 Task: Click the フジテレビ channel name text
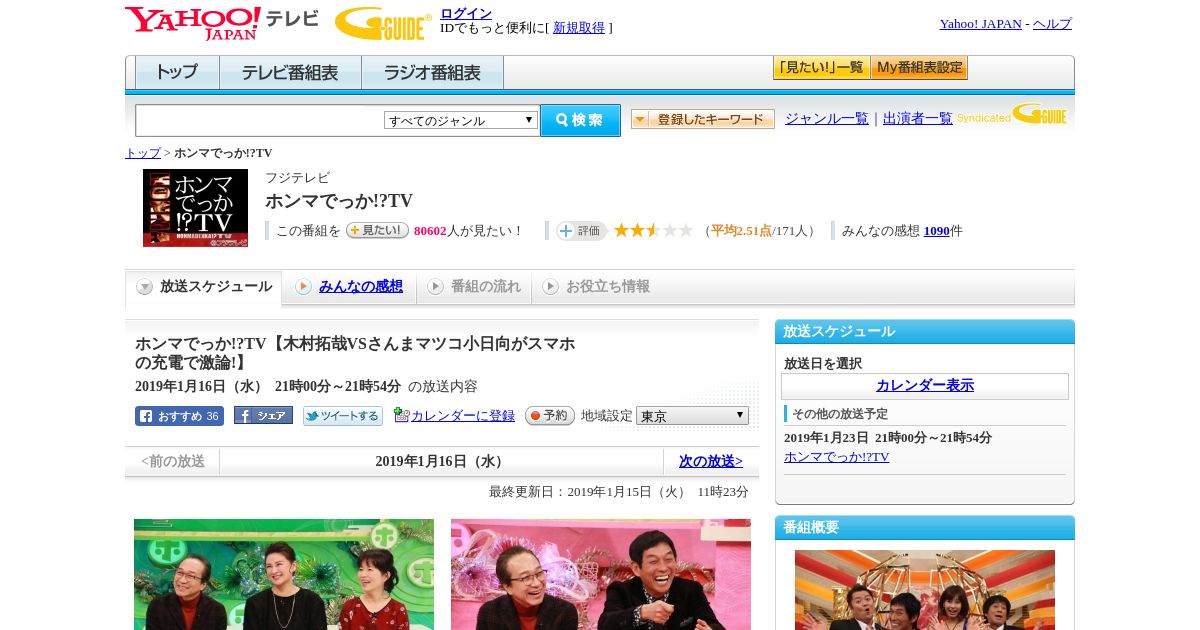tap(297, 178)
